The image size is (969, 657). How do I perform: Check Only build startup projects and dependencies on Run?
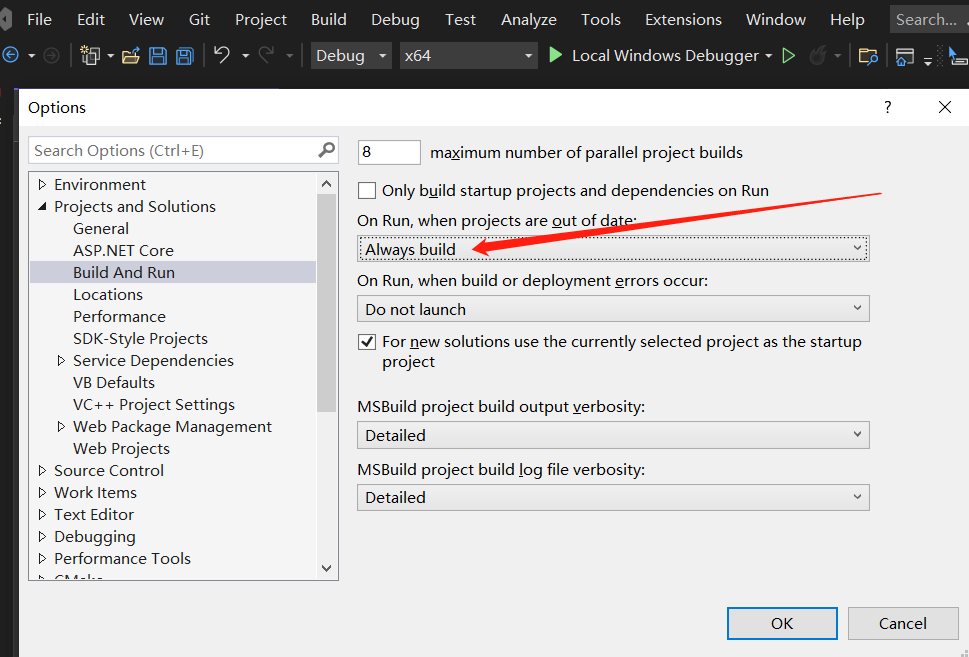(x=367, y=190)
